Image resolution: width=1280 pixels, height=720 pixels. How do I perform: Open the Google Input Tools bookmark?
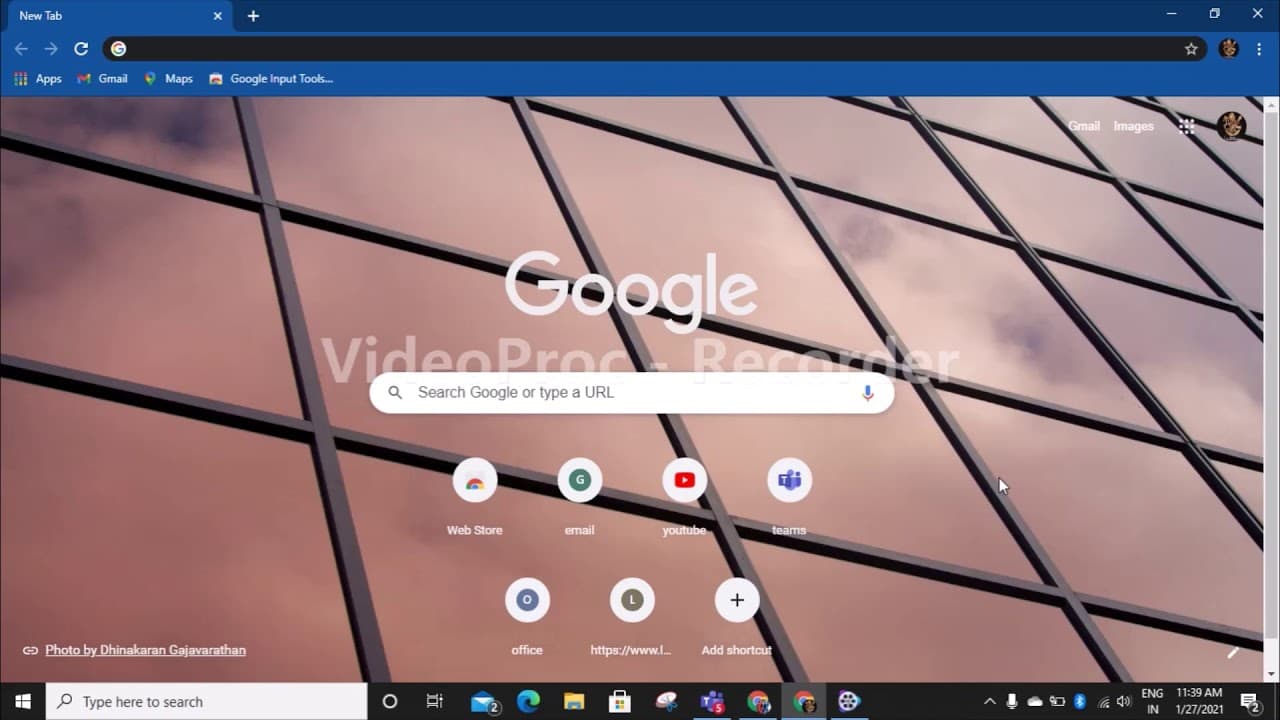tap(271, 78)
